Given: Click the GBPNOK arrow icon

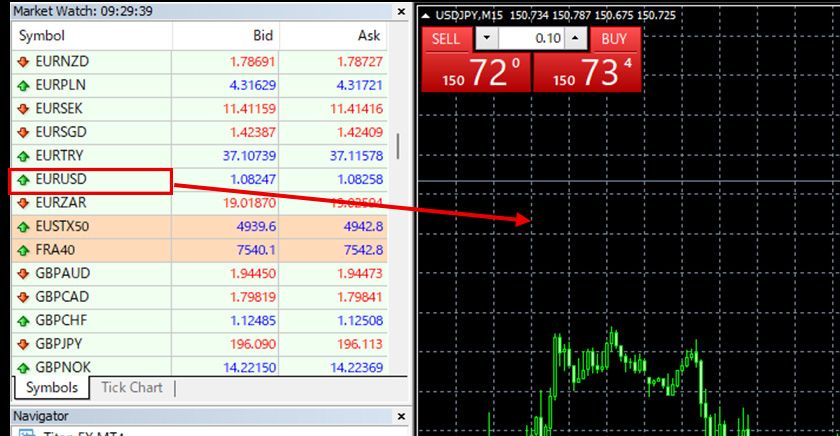Looking at the screenshot, I should (24, 367).
